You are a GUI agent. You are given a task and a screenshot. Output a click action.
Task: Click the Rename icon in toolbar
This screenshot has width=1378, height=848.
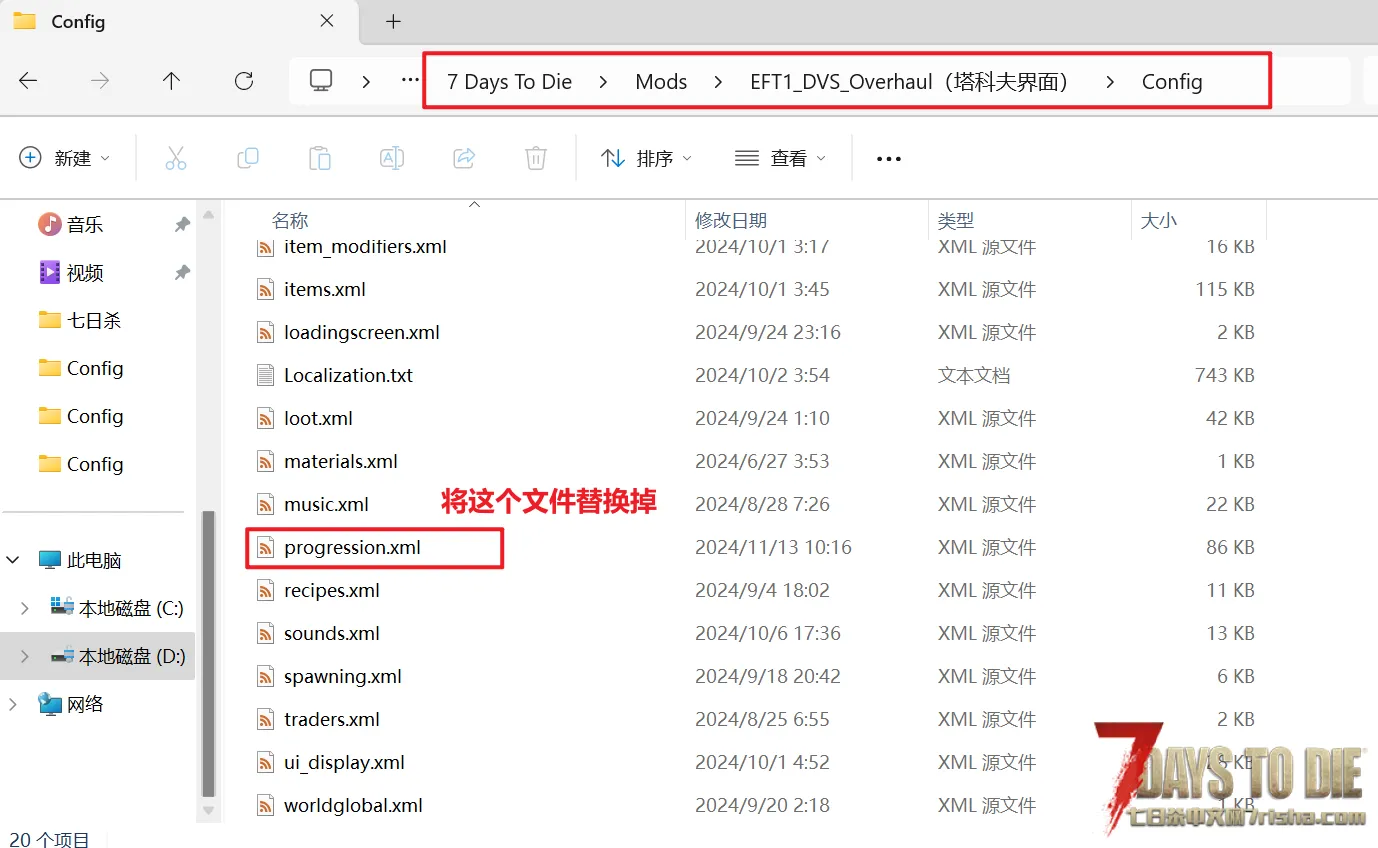click(x=392, y=158)
